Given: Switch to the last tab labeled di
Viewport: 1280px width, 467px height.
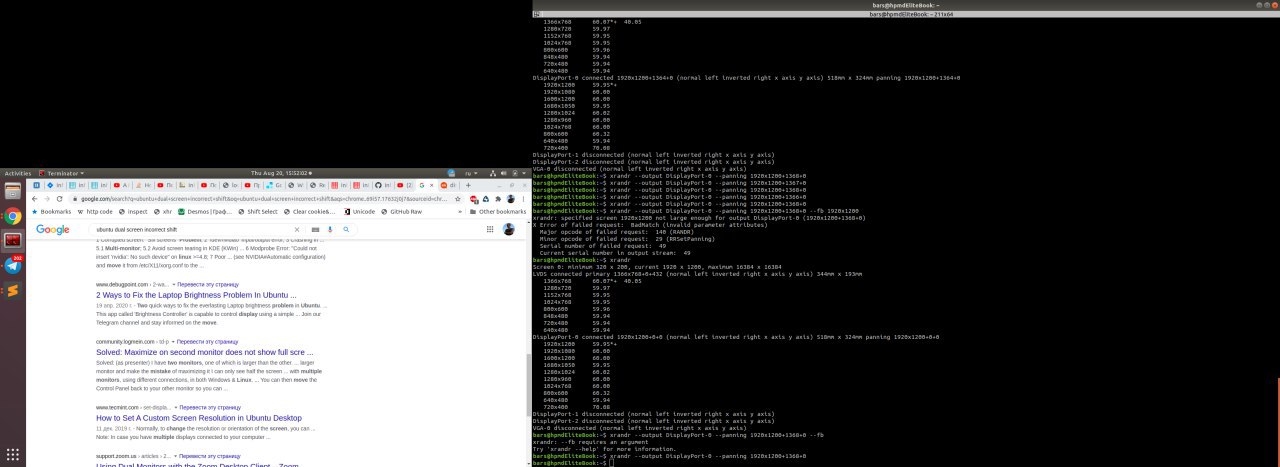Looking at the screenshot, I should point(447,185).
